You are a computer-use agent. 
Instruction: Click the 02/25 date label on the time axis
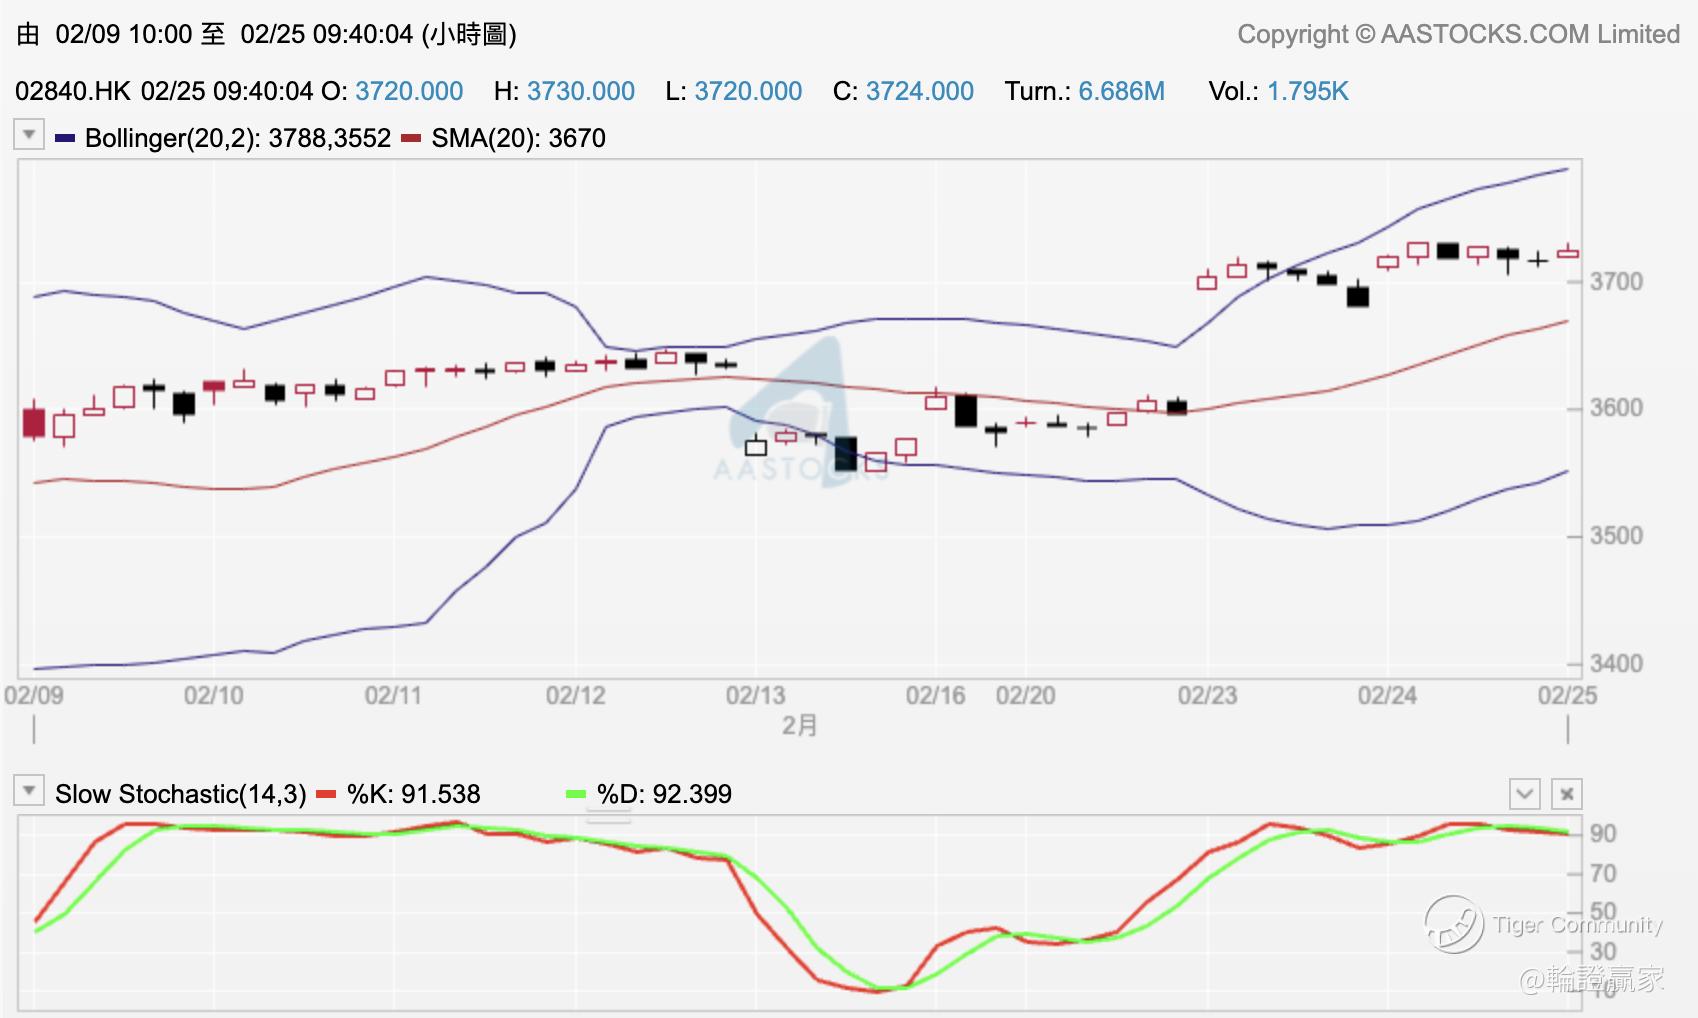(x=1568, y=695)
